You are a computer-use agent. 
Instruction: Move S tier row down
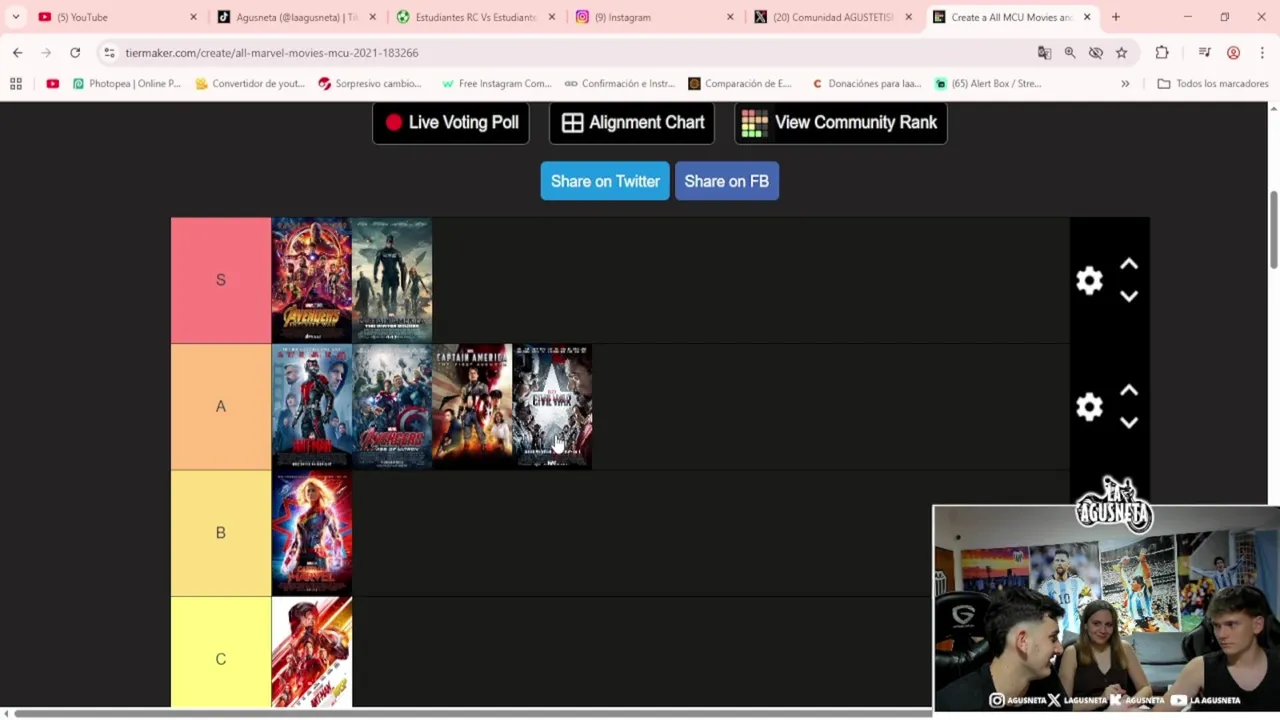(x=1129, y=296)
